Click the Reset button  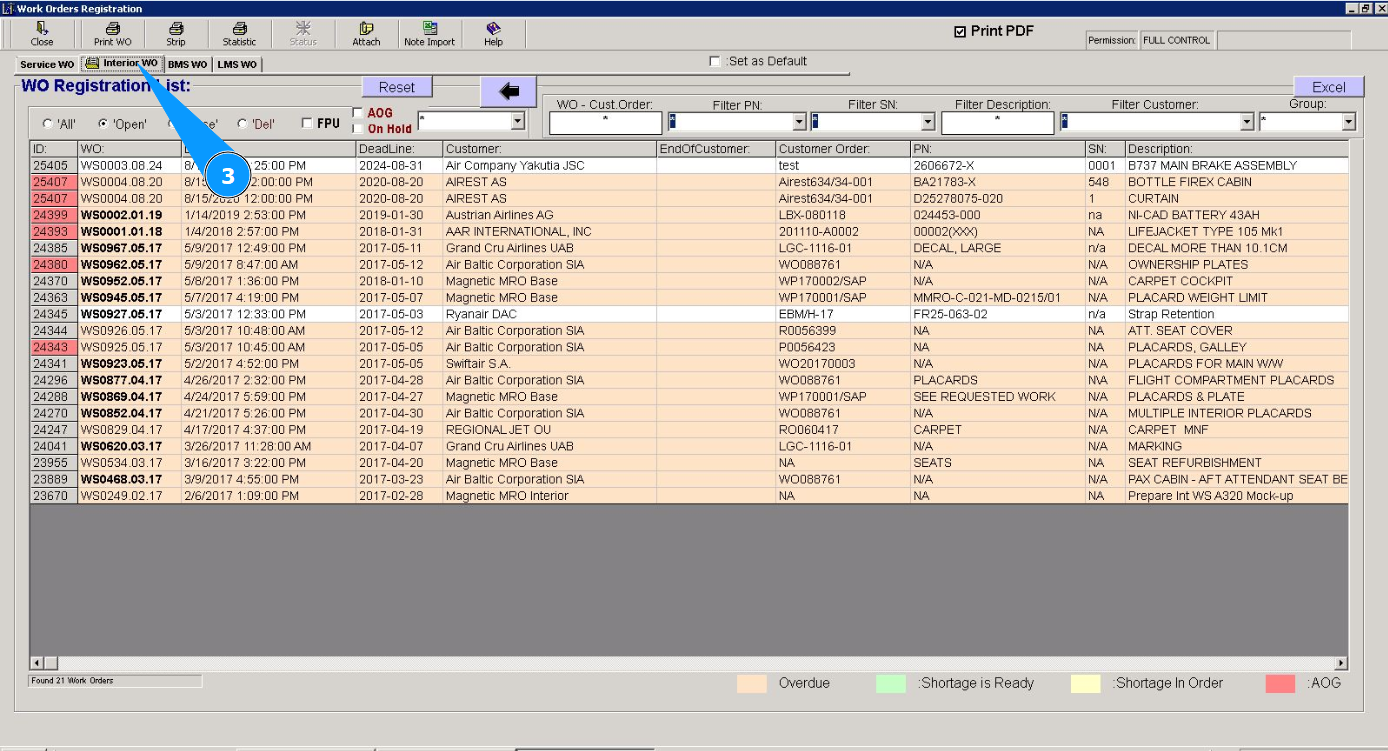point(397,87)
